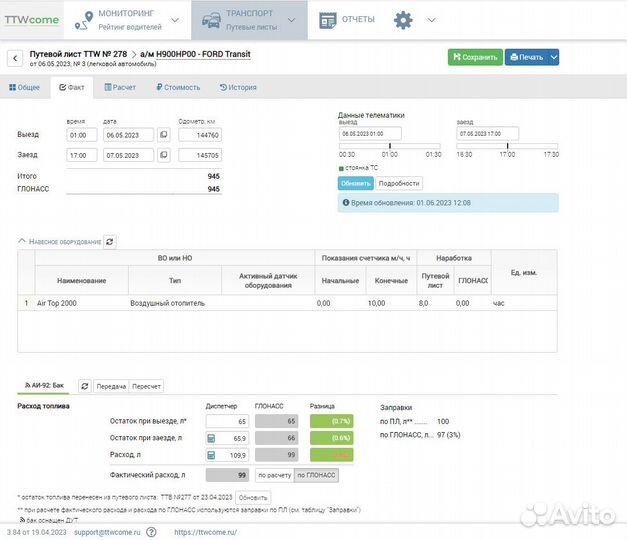Open the Транспорт vehicles icon
The image size is (627, 540).
coord(211,20)
